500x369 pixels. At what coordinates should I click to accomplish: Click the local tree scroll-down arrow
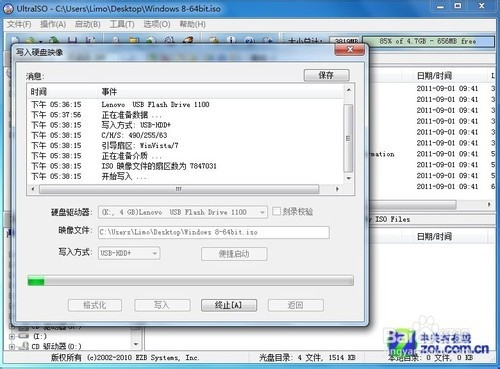pos(136,344)
